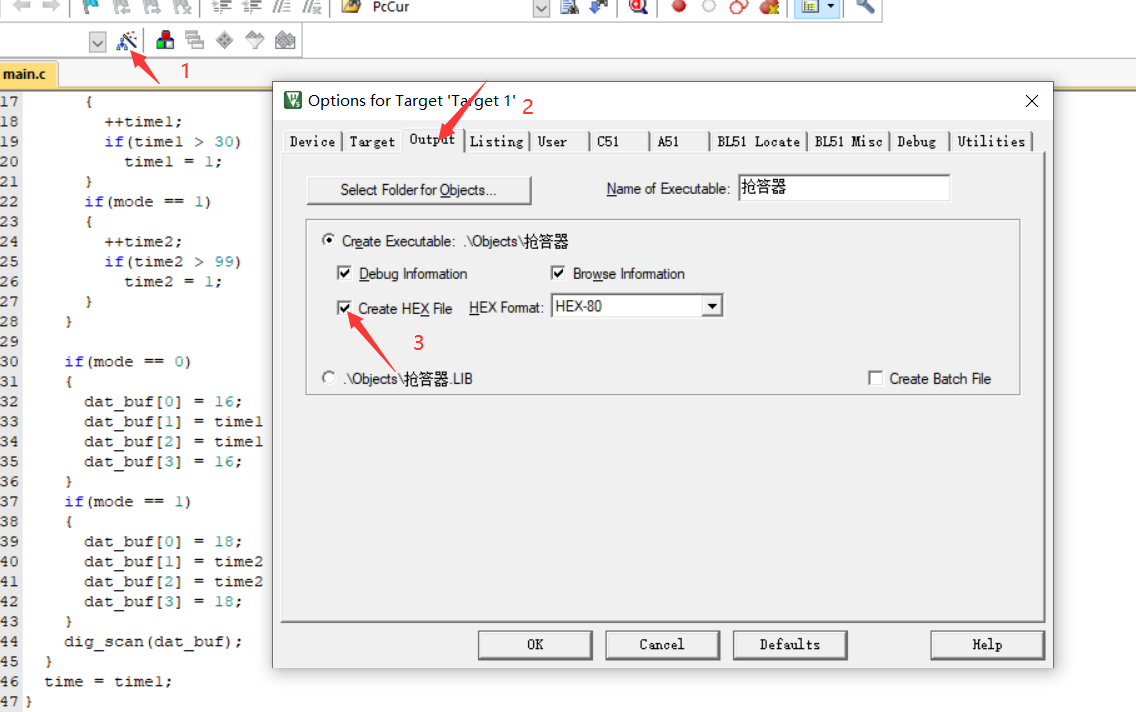Go to previous bookmark icon

tap(122, 6)
